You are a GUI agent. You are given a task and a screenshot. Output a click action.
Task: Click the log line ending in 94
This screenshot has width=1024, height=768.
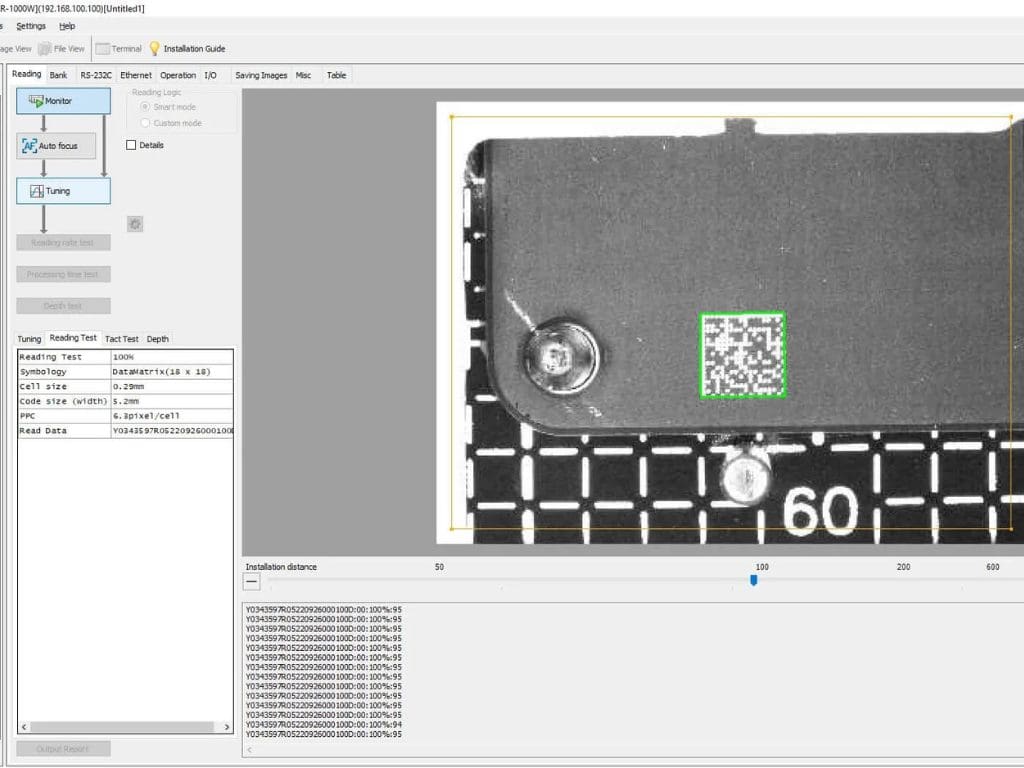coord(324,725)
